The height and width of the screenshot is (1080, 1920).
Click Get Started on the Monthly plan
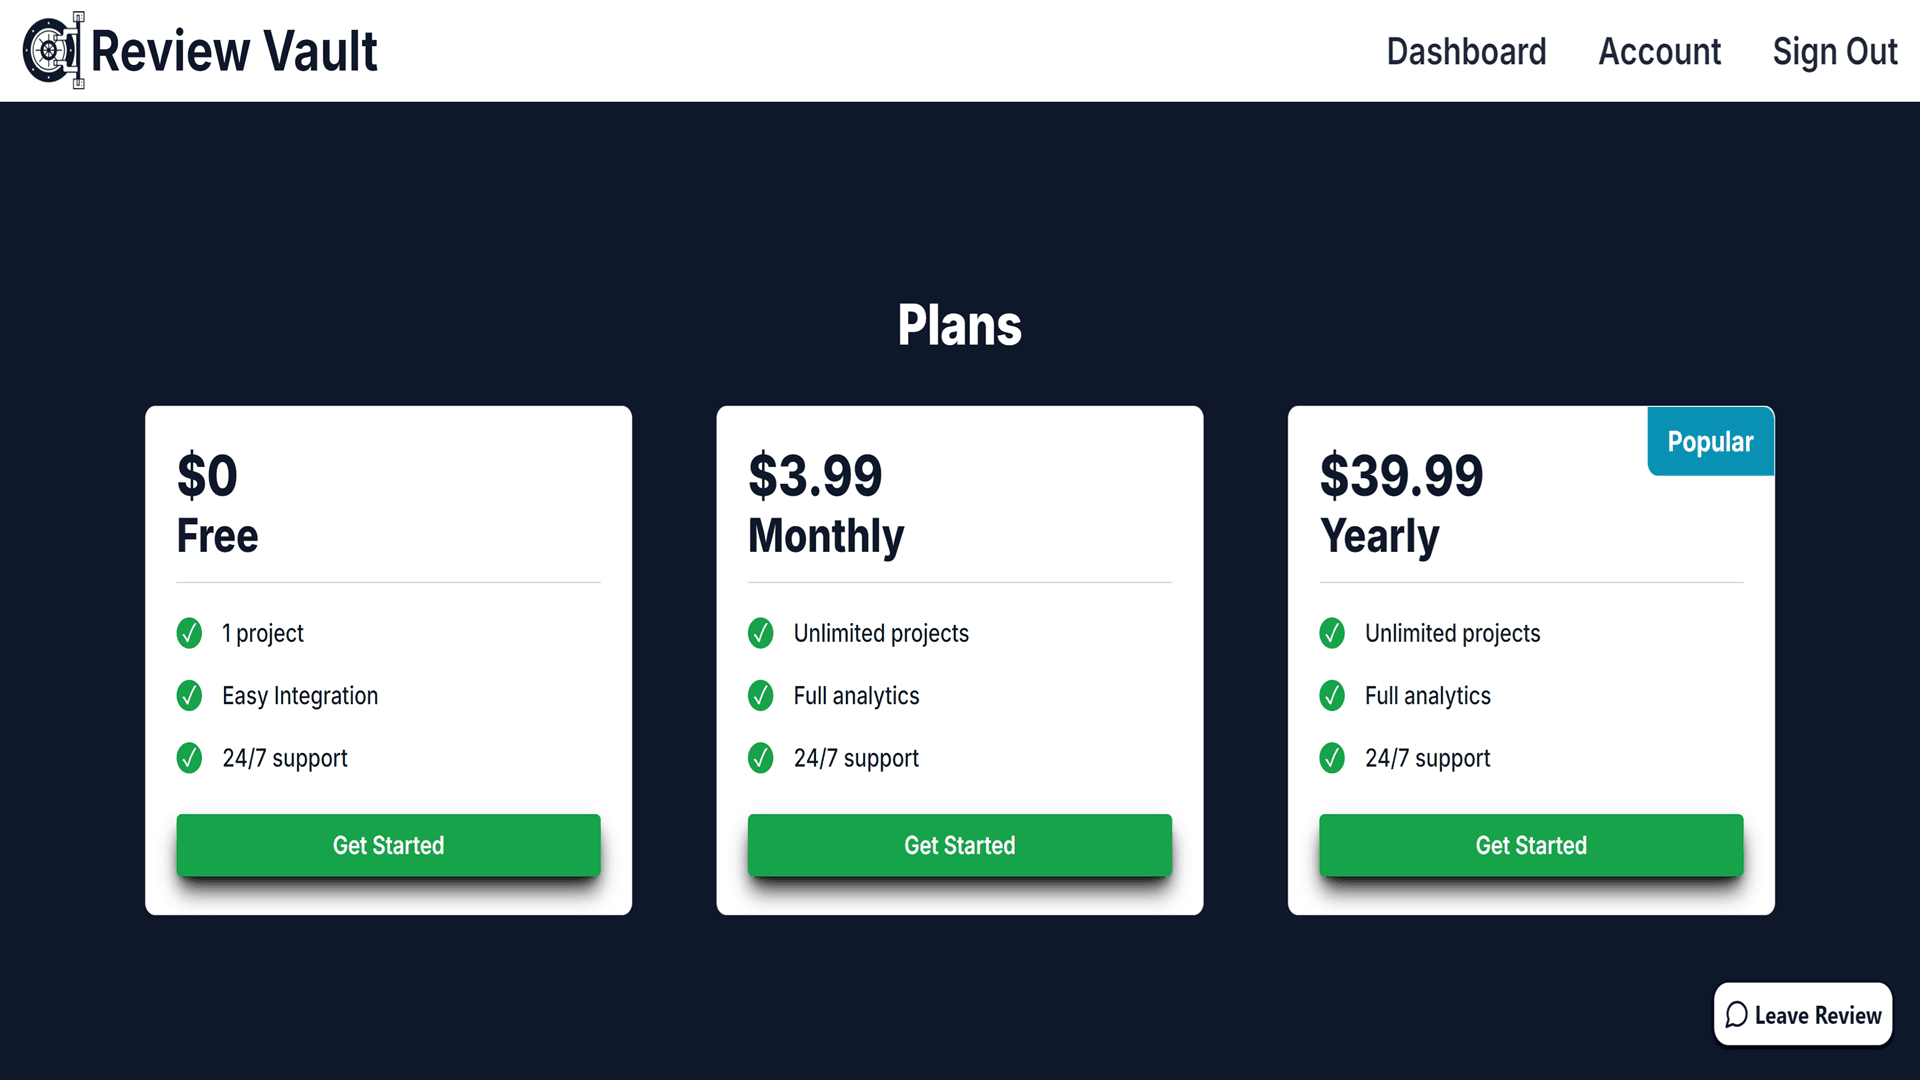tap(960, 845)
